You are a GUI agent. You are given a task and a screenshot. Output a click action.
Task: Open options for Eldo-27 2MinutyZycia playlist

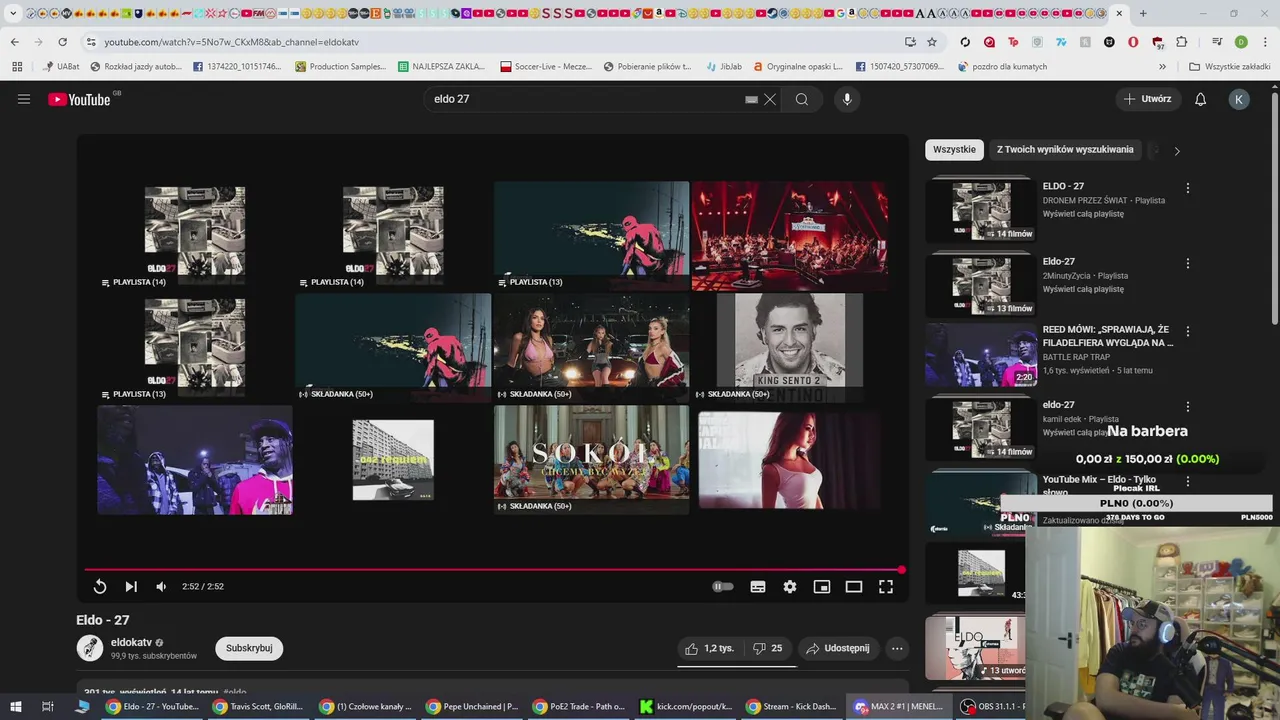[1188, 263]
